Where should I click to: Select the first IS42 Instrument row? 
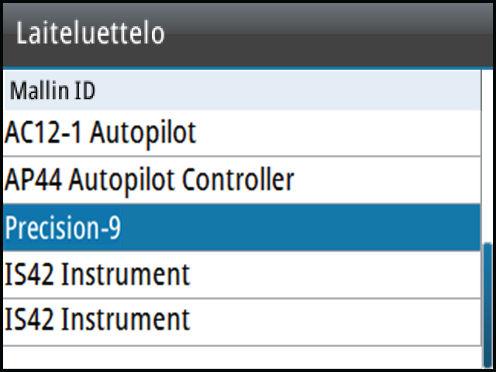coord(242,275)
